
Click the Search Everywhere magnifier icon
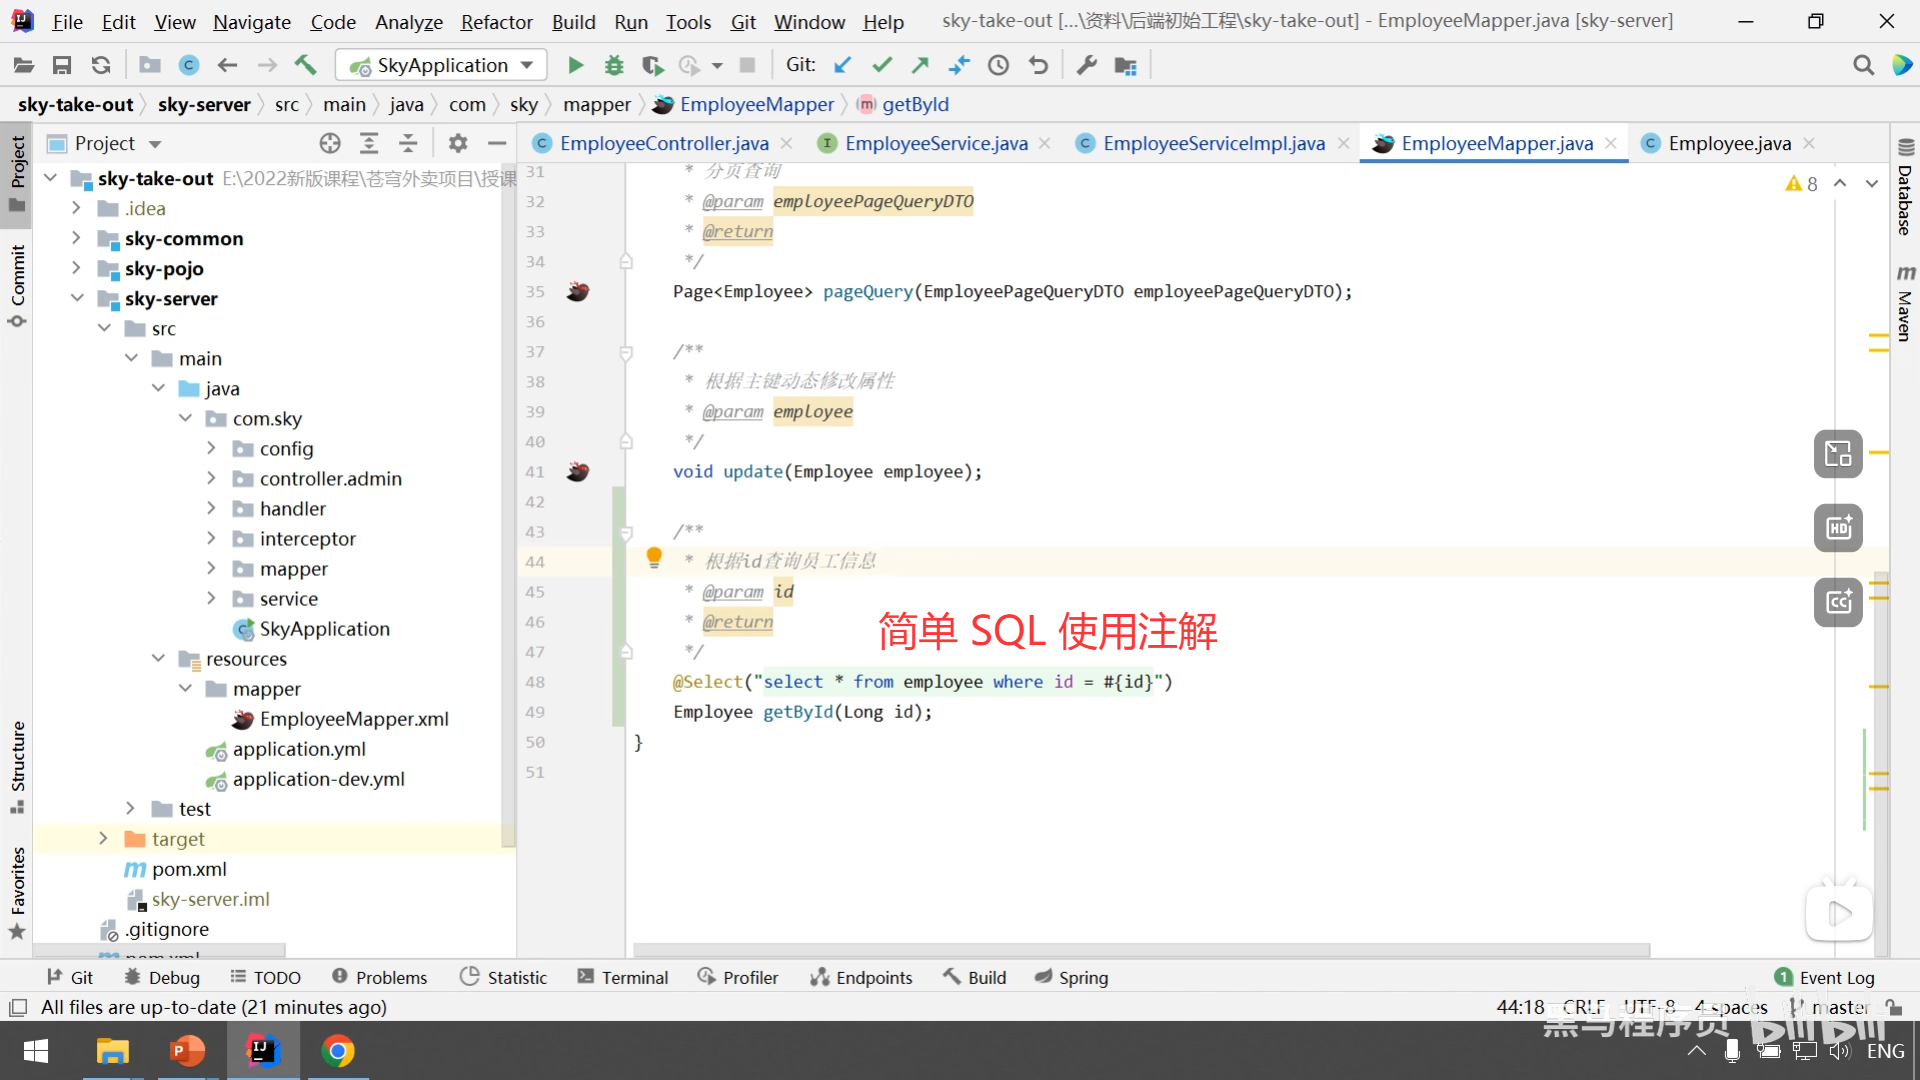(1863, 66)
